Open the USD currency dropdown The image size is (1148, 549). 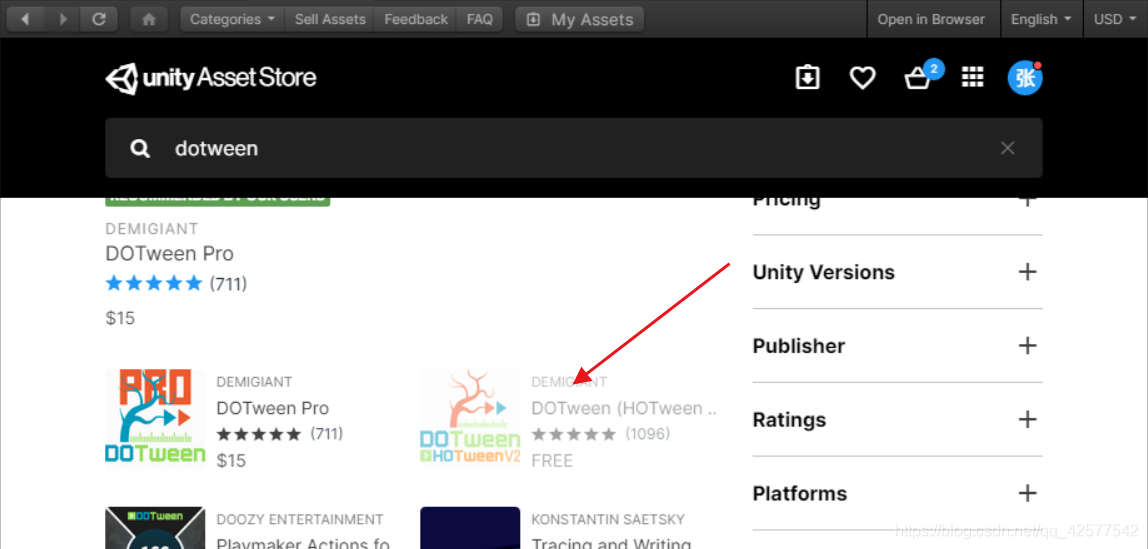tap(1117, 20)
